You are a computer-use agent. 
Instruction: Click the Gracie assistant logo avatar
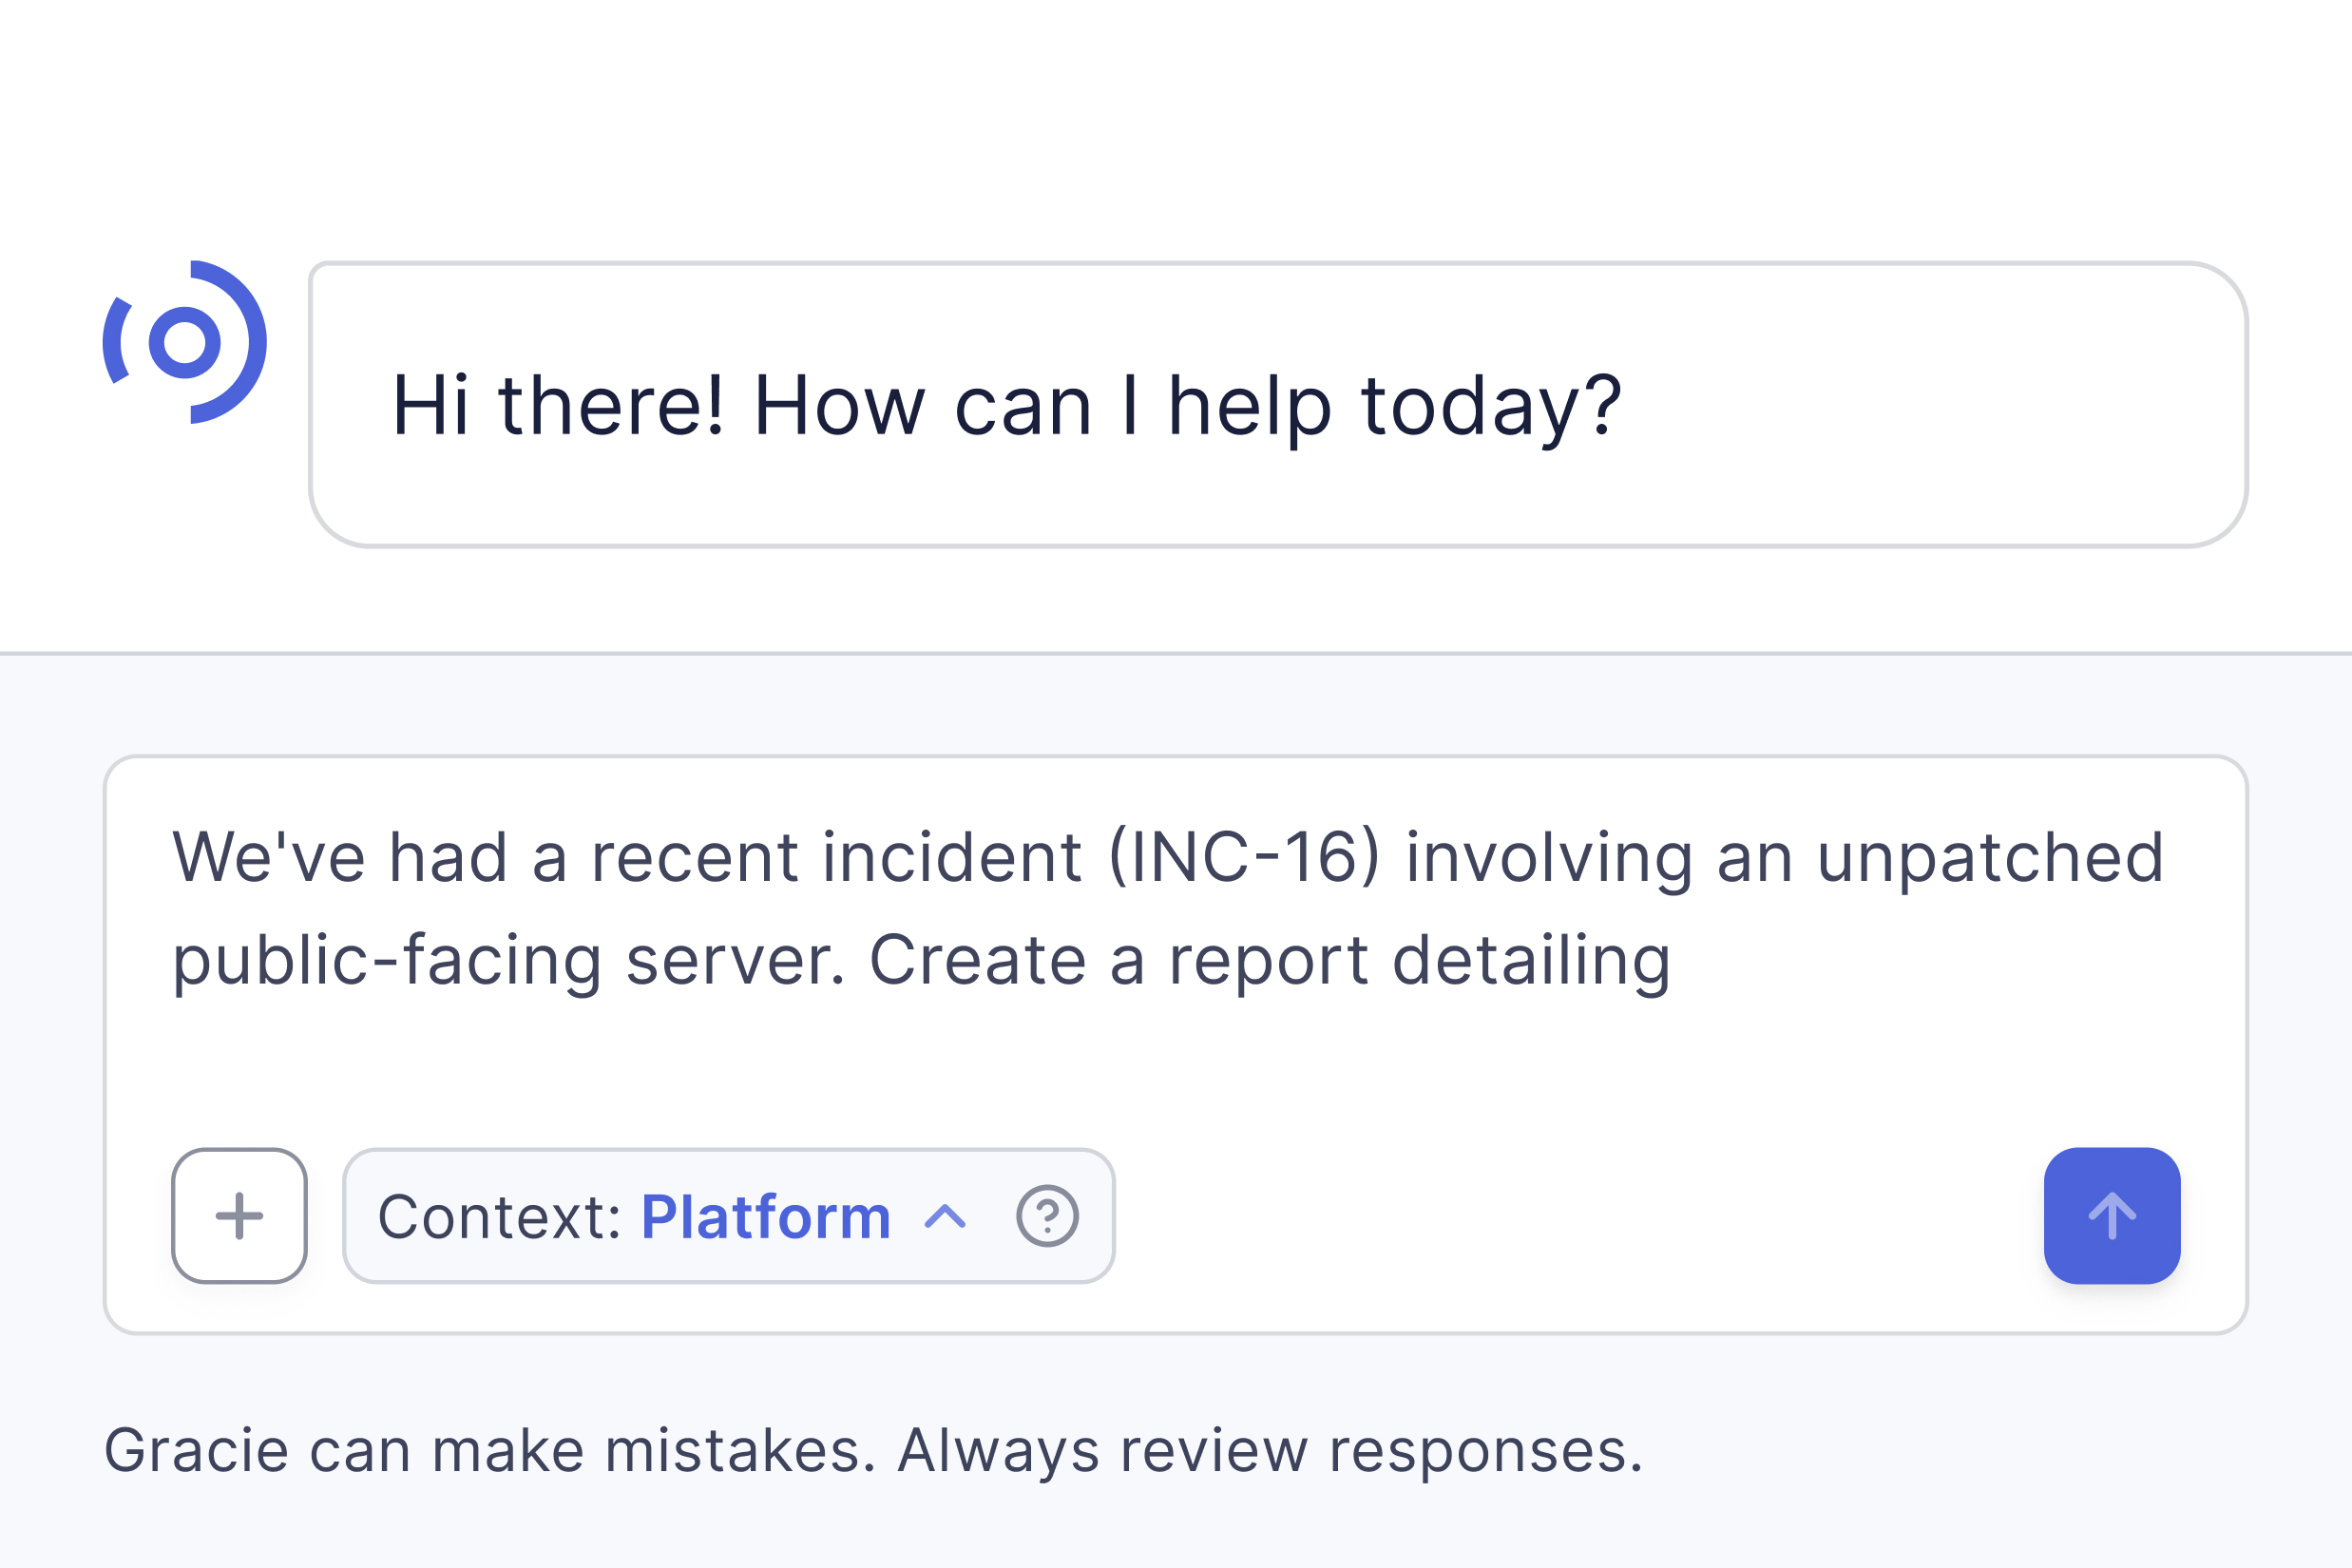click(x=185, y=342)
